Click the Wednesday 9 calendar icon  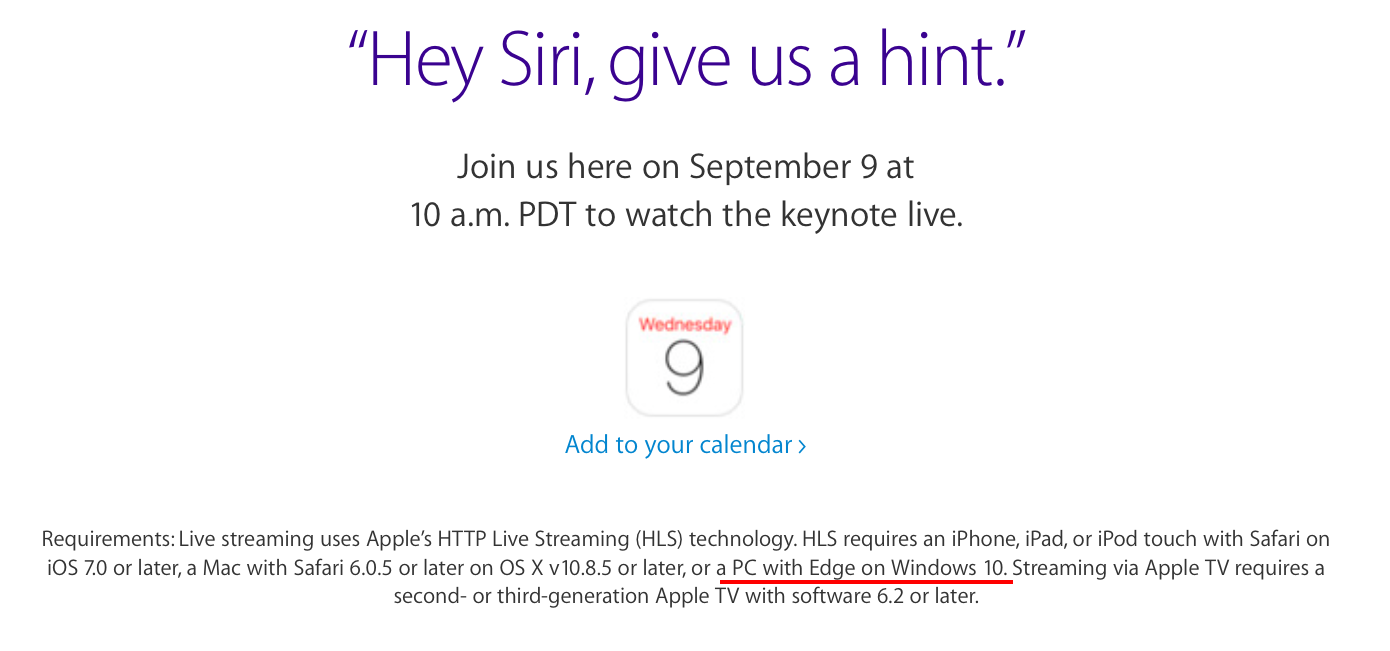(x=685, y=358)
